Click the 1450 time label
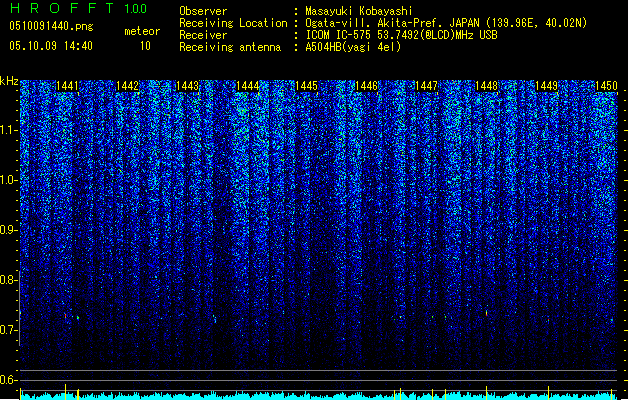This screenshot has height=400, width=629. pyautogui.click(x=606, y=86)
